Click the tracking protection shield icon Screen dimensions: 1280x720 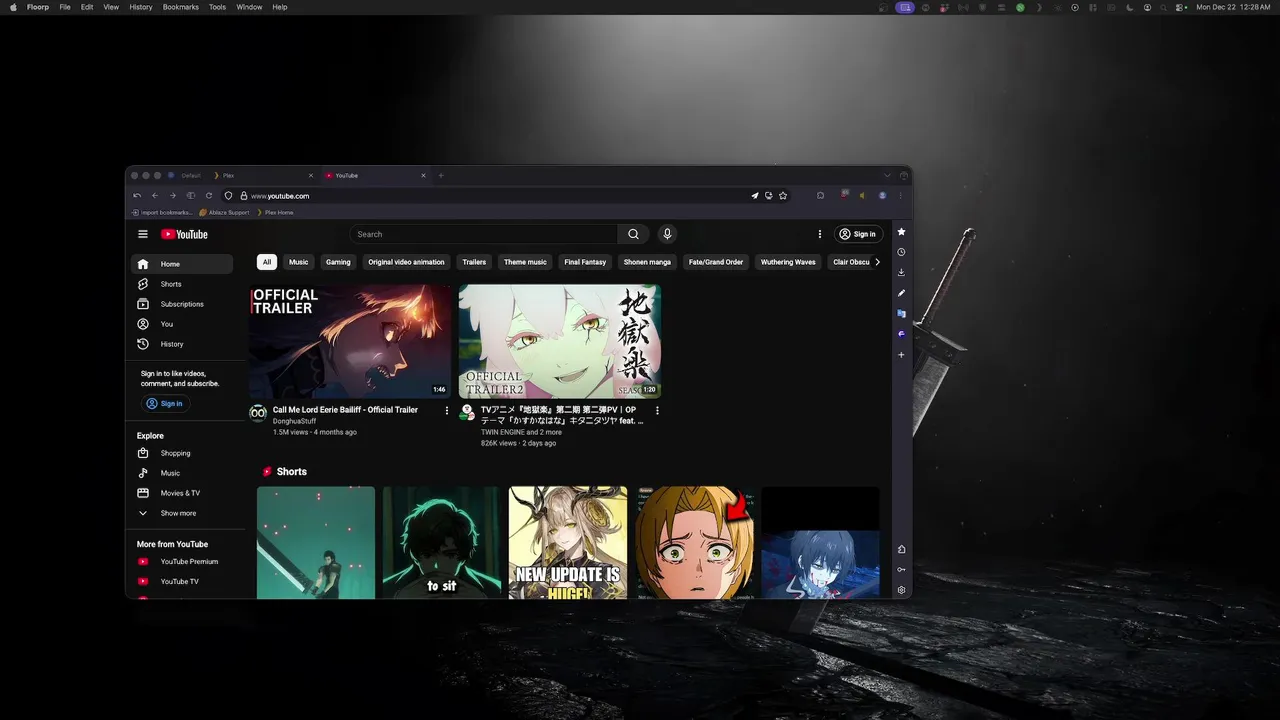click(228, 196)
